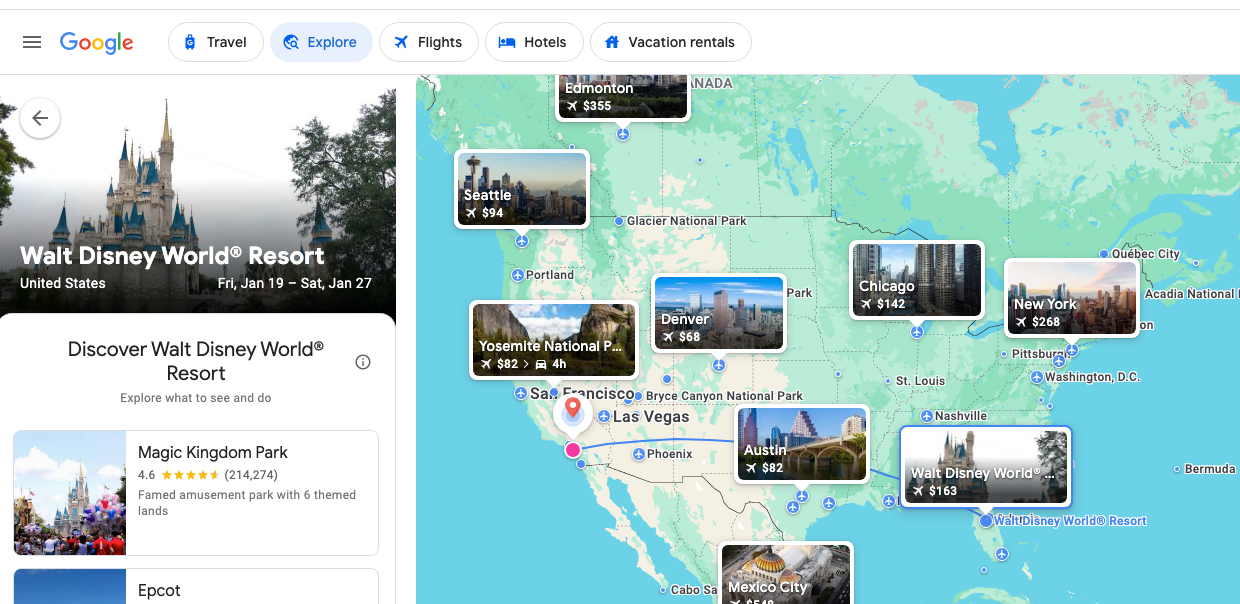Image resolution: width=1240 pixels, height=604 pixels.
Task: Click the Las Vegas airport marker
Action: pyautogui.click(x=604, y=417)
